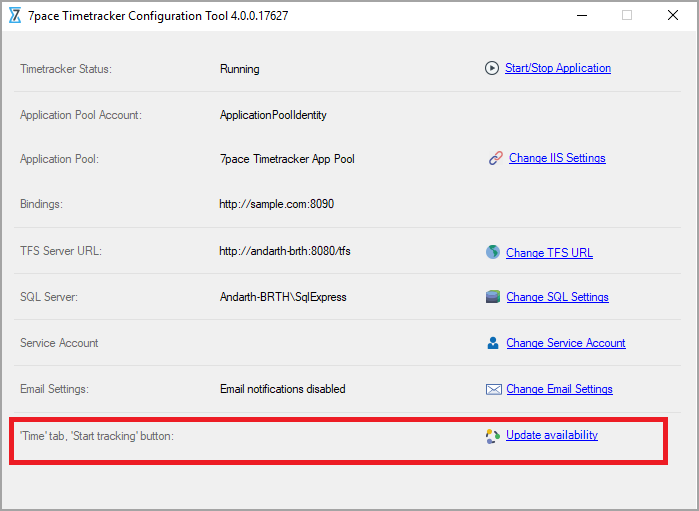
Task: Click the 'Application Pool:' label
Action: pyautogui.click(x=59, y=159)
